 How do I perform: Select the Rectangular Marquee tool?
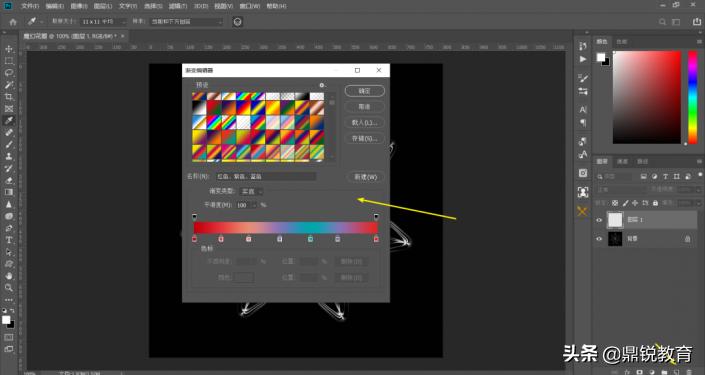(9, 61)
